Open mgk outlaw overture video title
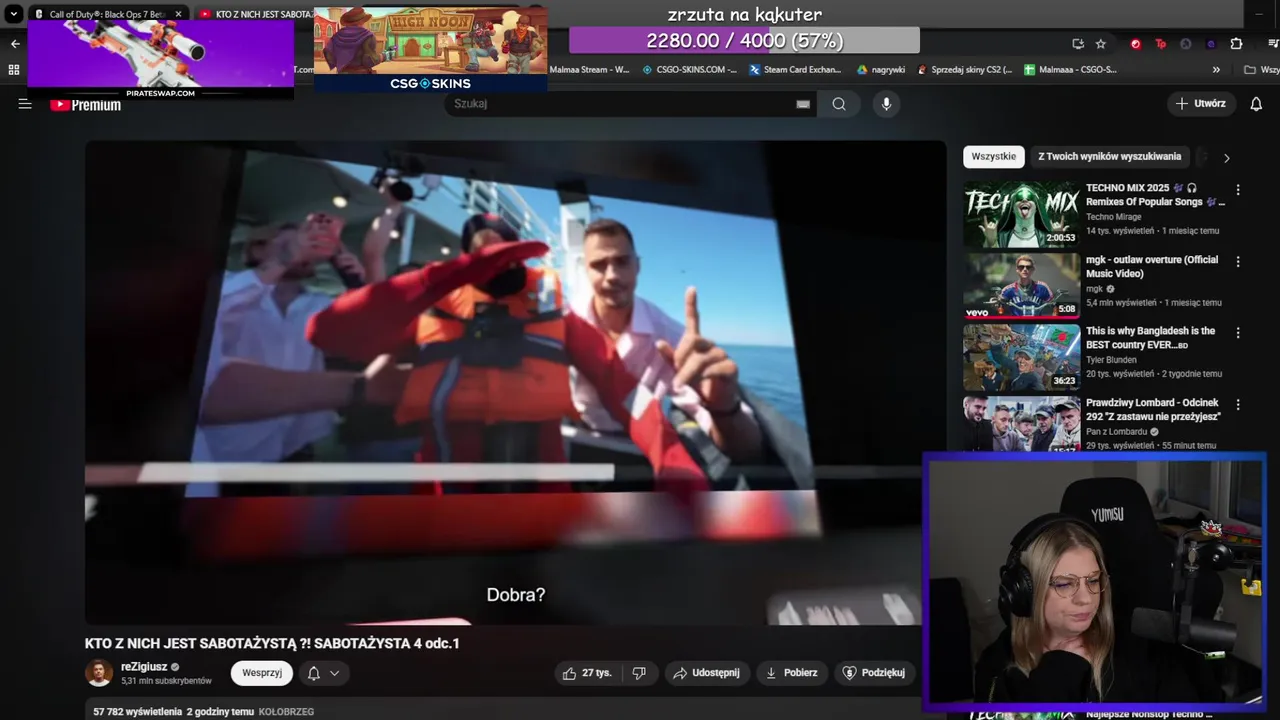 point(1152,266)
